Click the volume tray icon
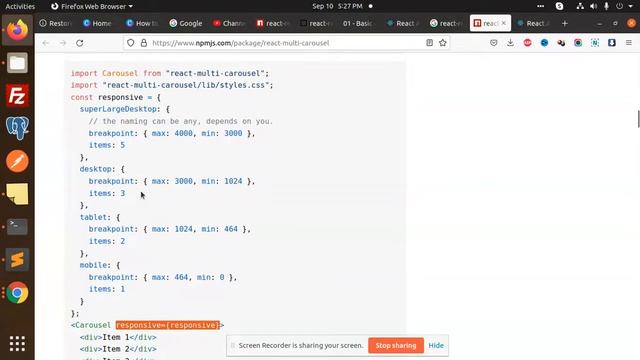The width and height of the screenshot is (640, 360). 593,6
